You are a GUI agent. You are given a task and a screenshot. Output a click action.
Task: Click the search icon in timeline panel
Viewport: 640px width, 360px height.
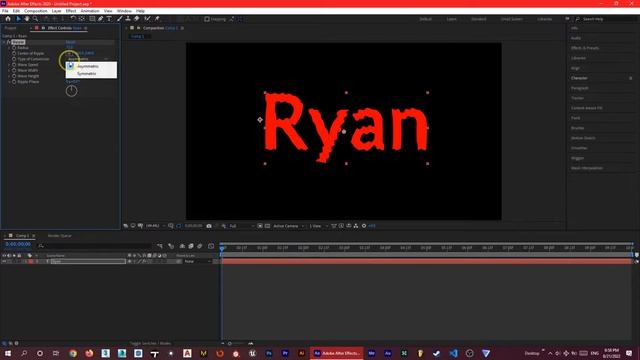click(x=41, y=246)
